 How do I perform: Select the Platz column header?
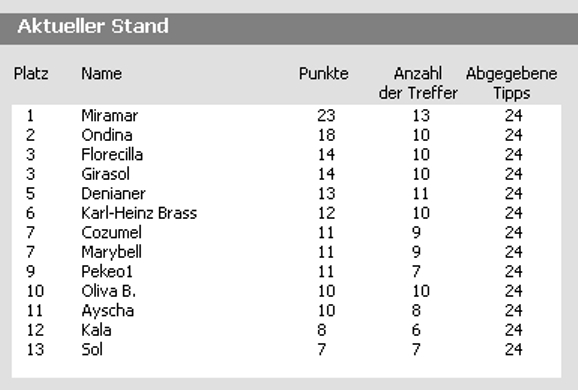31,74
